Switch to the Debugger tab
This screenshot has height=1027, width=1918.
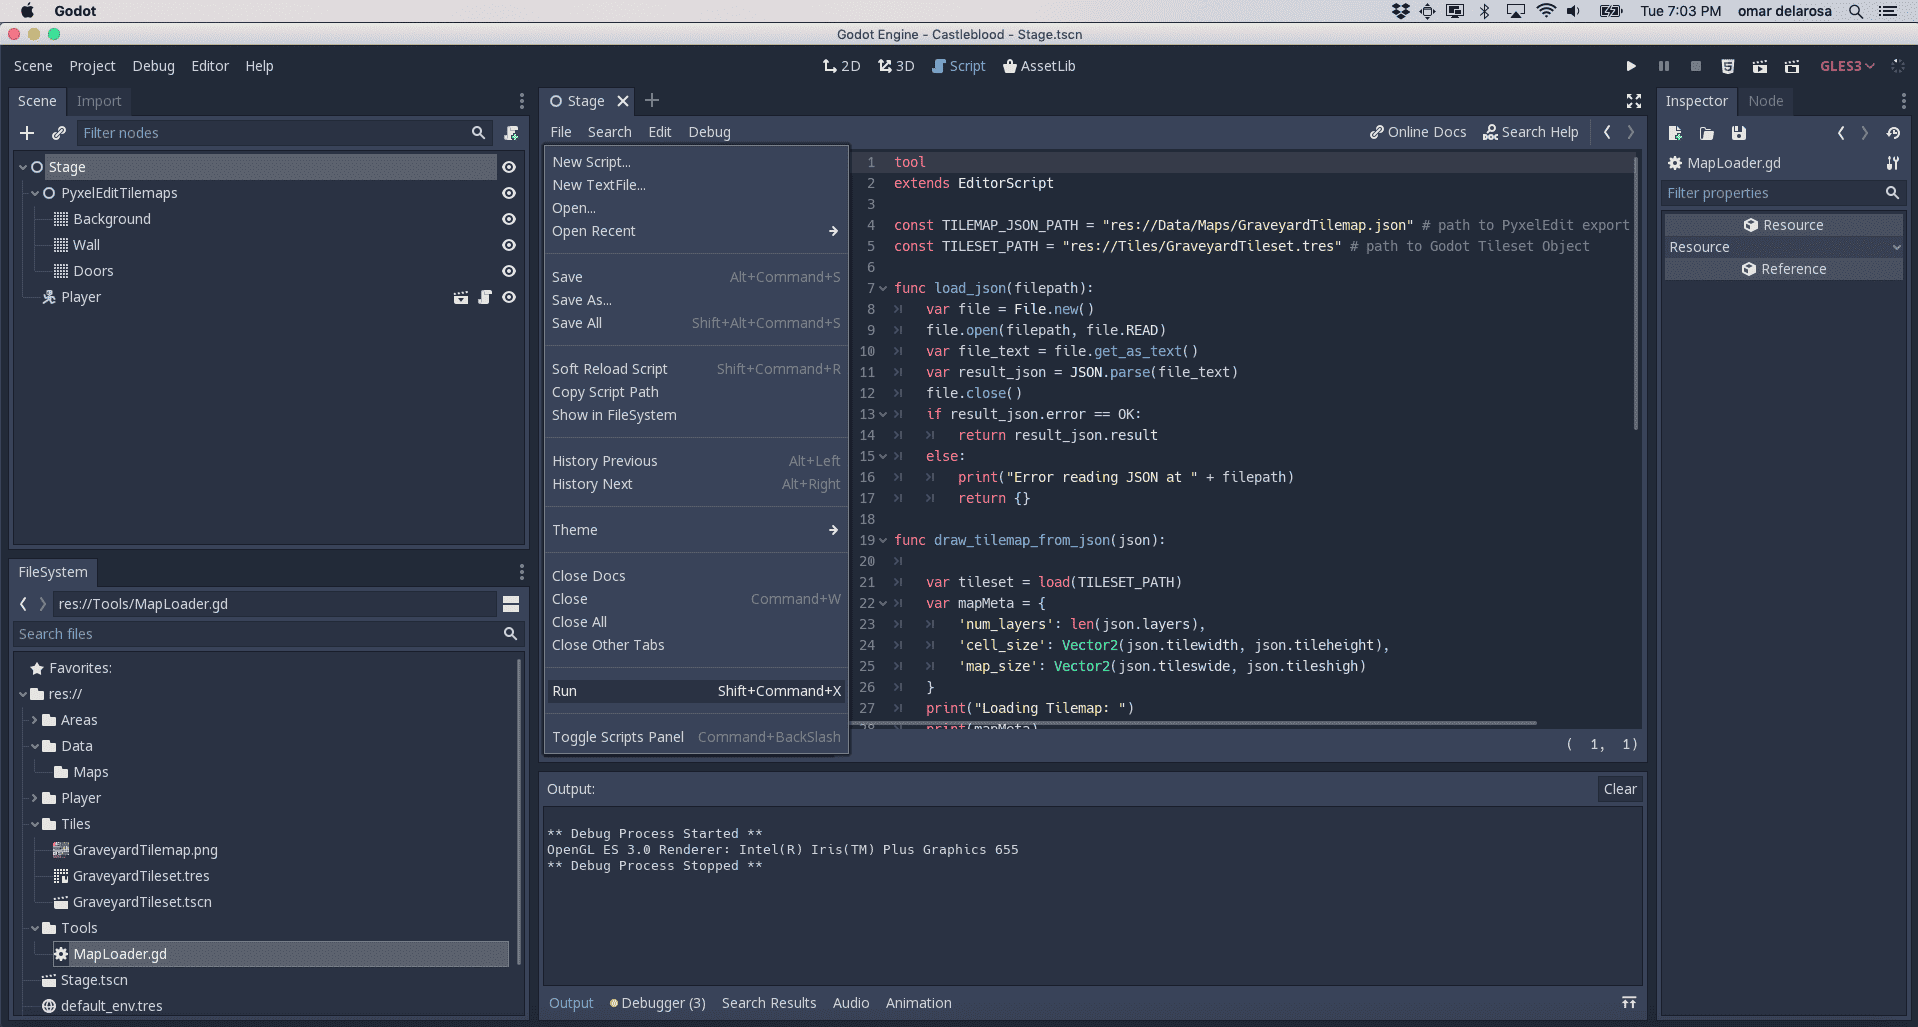click(657, 1003)
